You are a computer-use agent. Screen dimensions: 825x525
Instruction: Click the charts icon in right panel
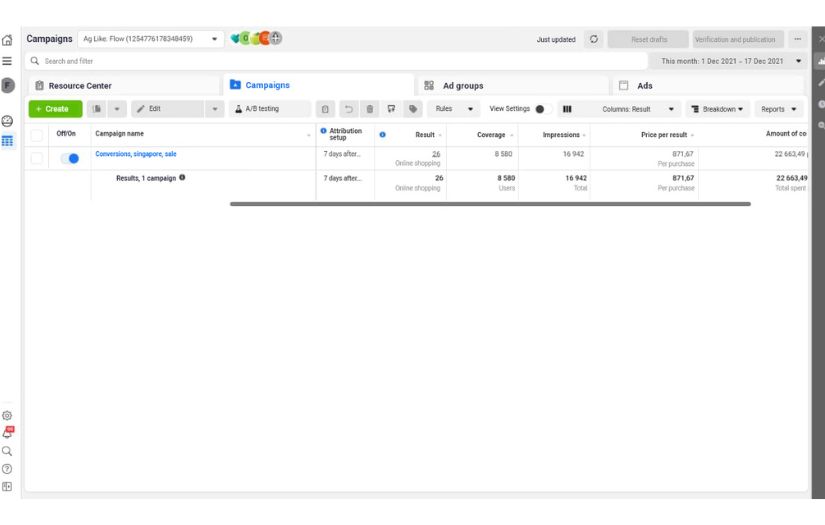(820, 61)
